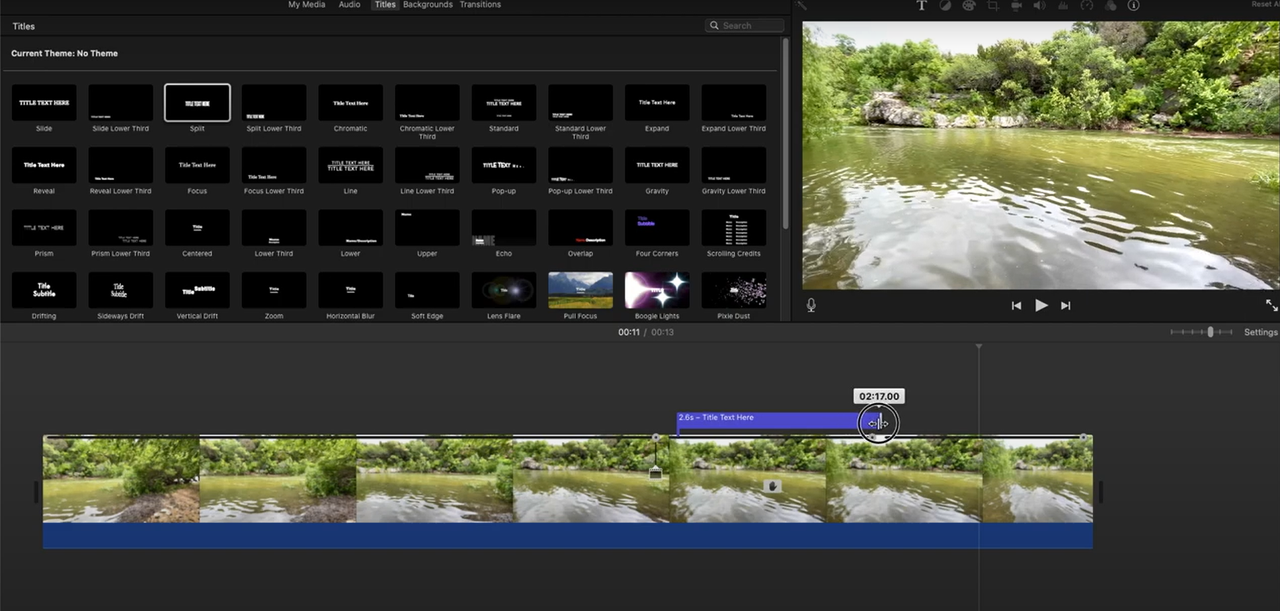The height and width of the screenshot is (611, 1280).
Task: Click the Reset All button
Action: tap(1265, 5)
